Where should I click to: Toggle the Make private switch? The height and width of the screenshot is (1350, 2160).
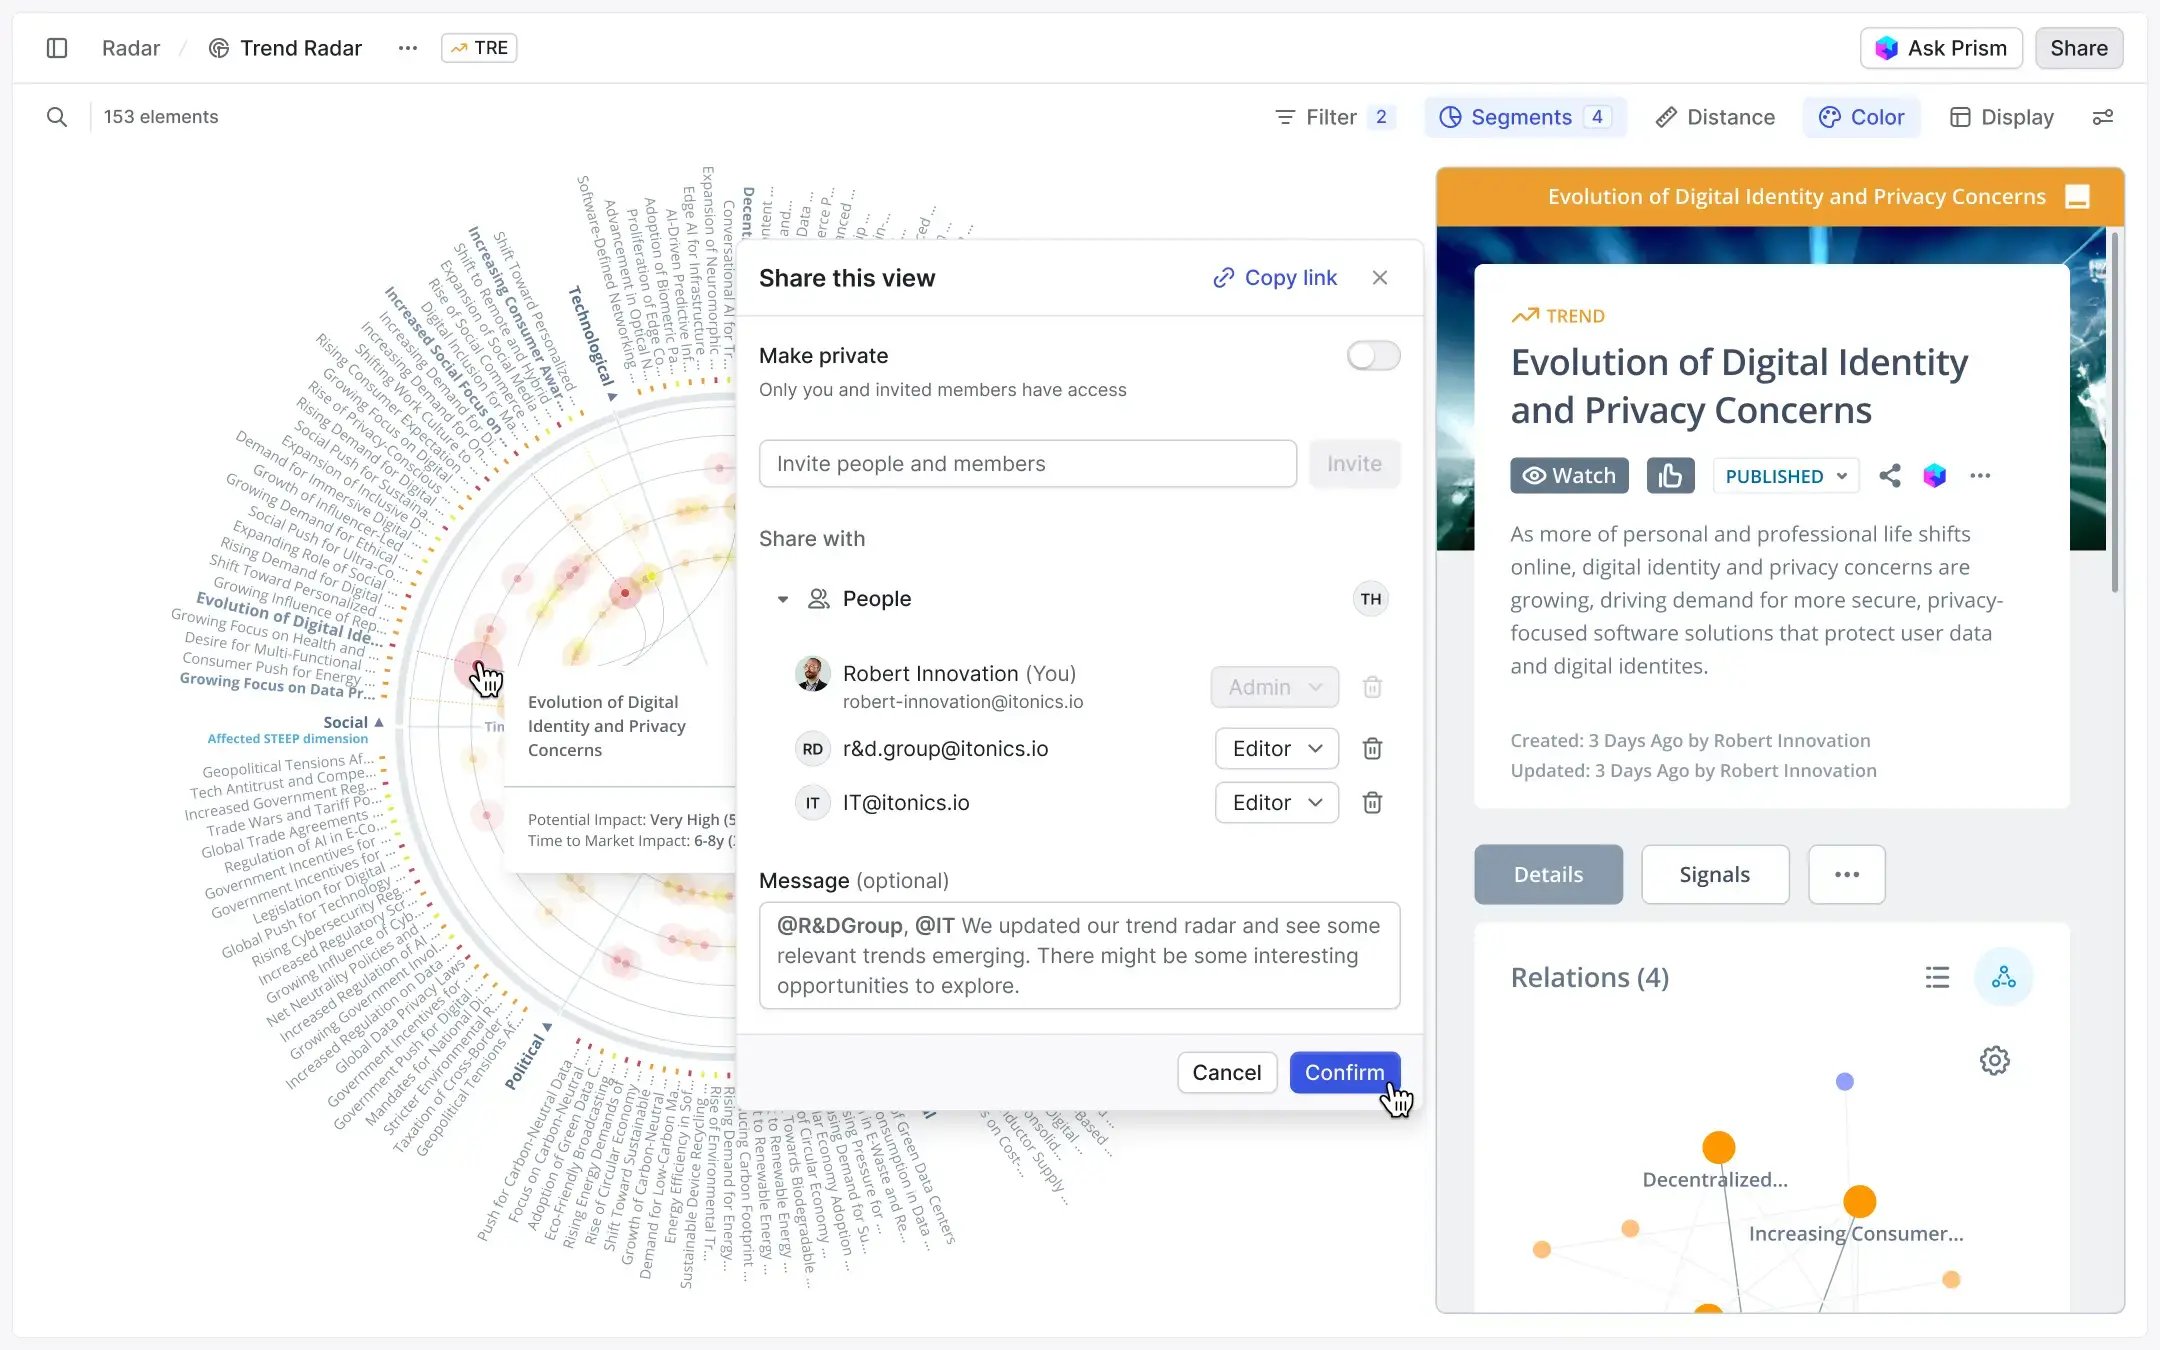point(1373,356)
